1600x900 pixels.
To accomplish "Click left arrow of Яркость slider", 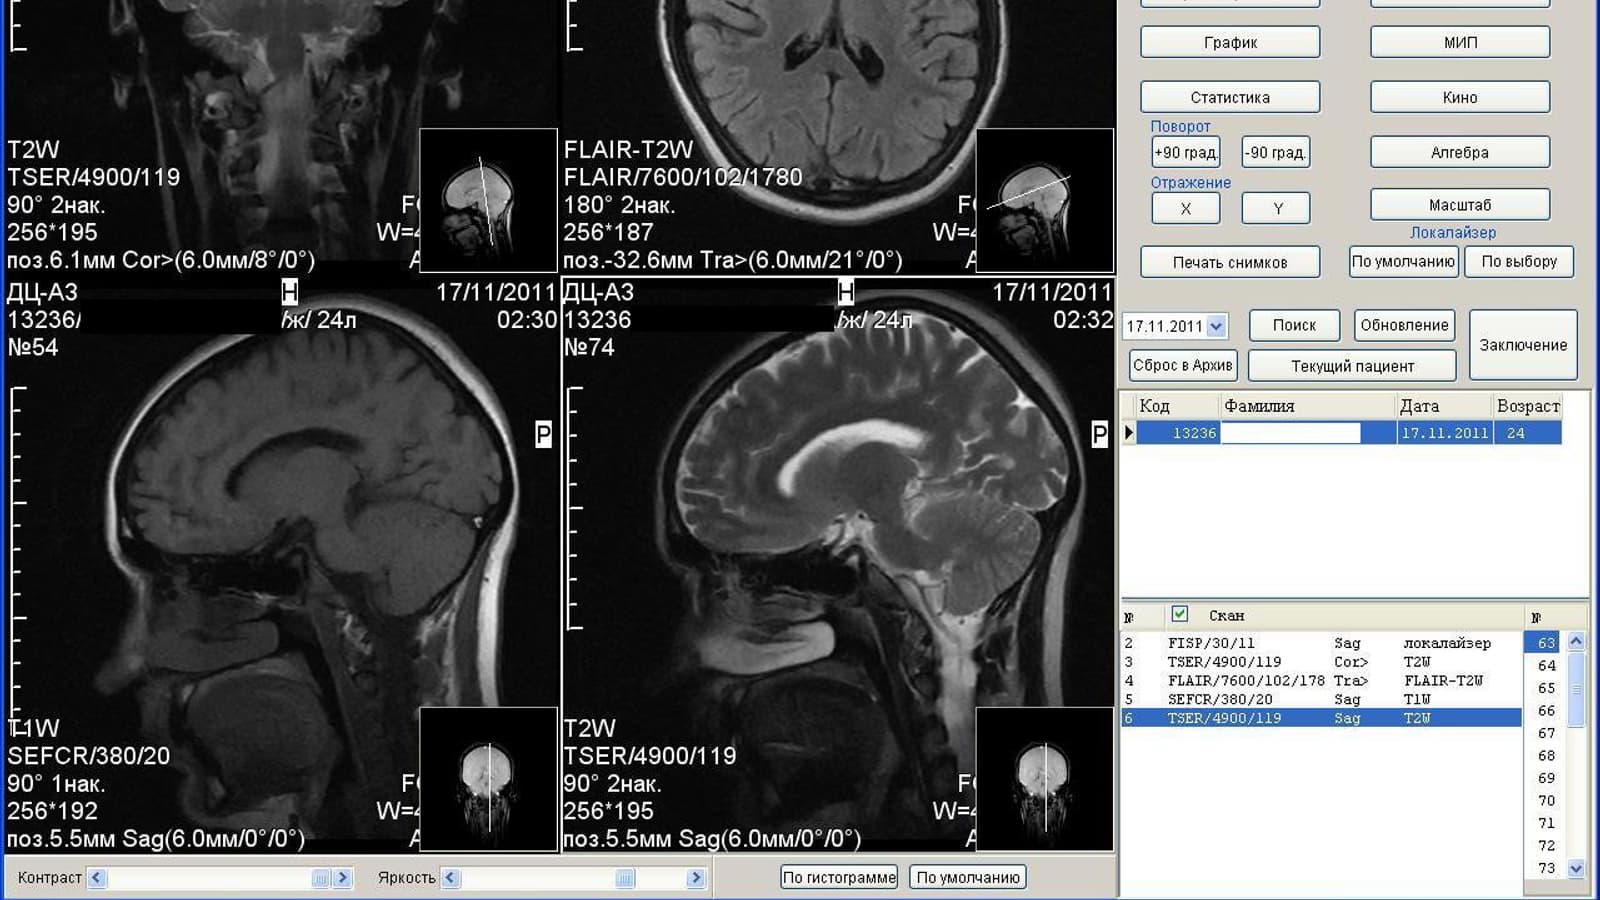I will 451,878.
